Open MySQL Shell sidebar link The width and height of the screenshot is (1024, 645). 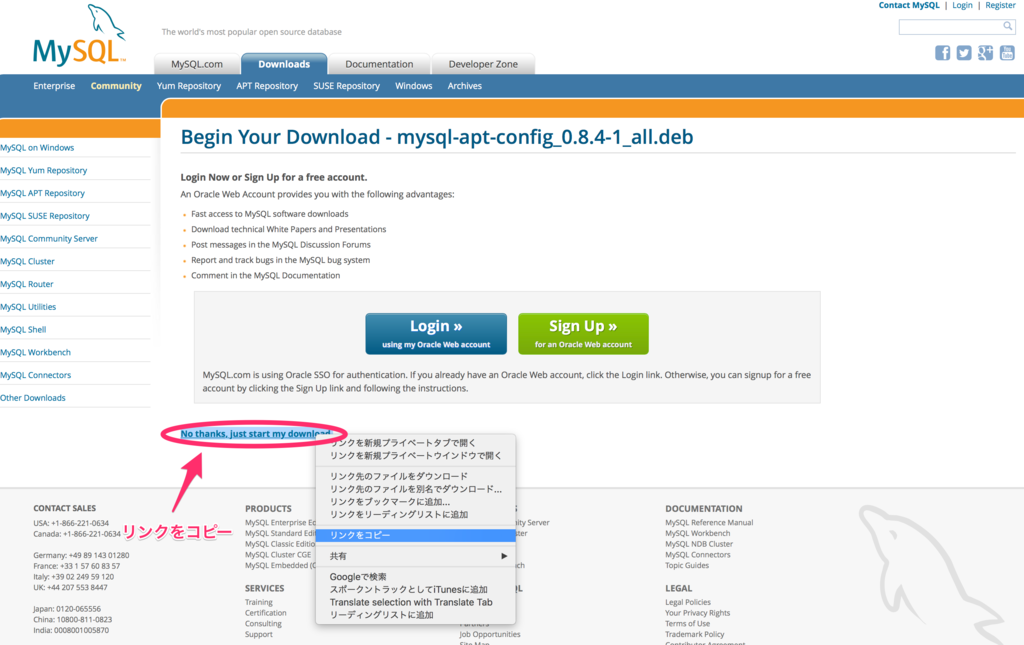pos(24,330)
